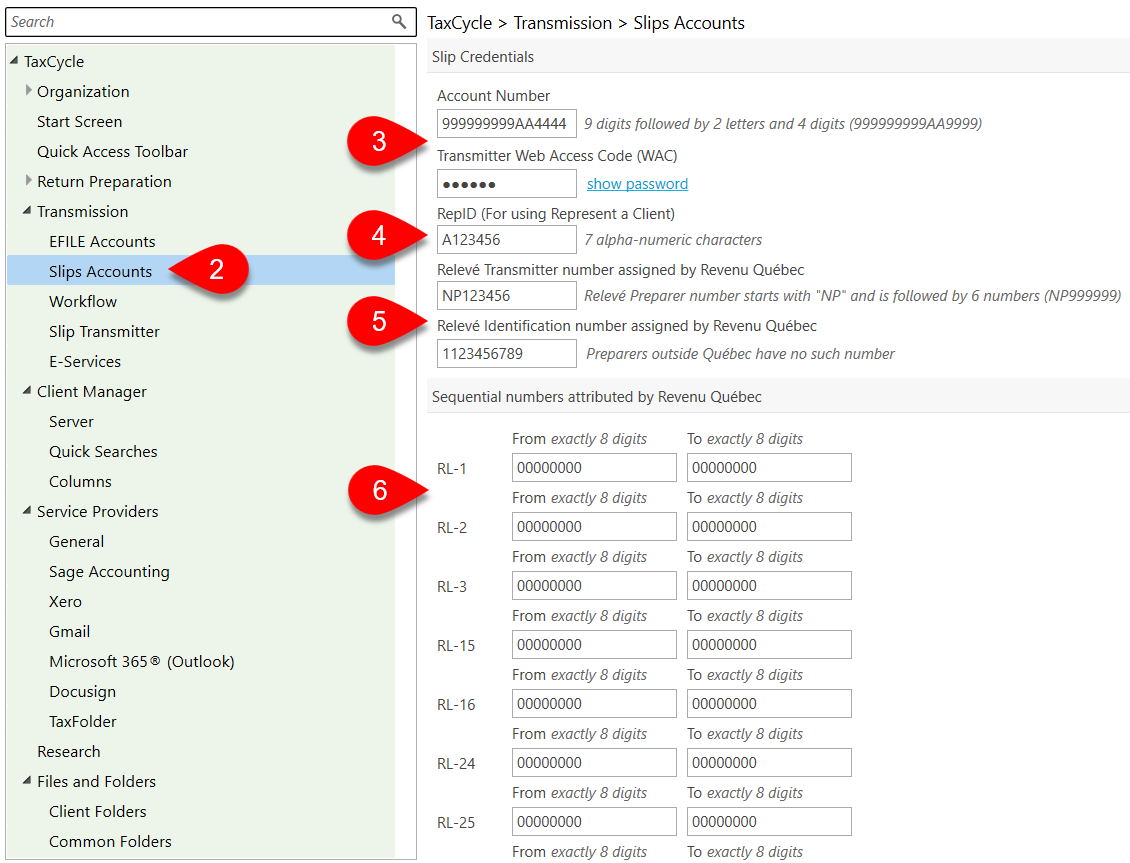Screen dimensions: 1130x863
Task: Select EFILE Accounts in the tree
Action: pos(102,241)
